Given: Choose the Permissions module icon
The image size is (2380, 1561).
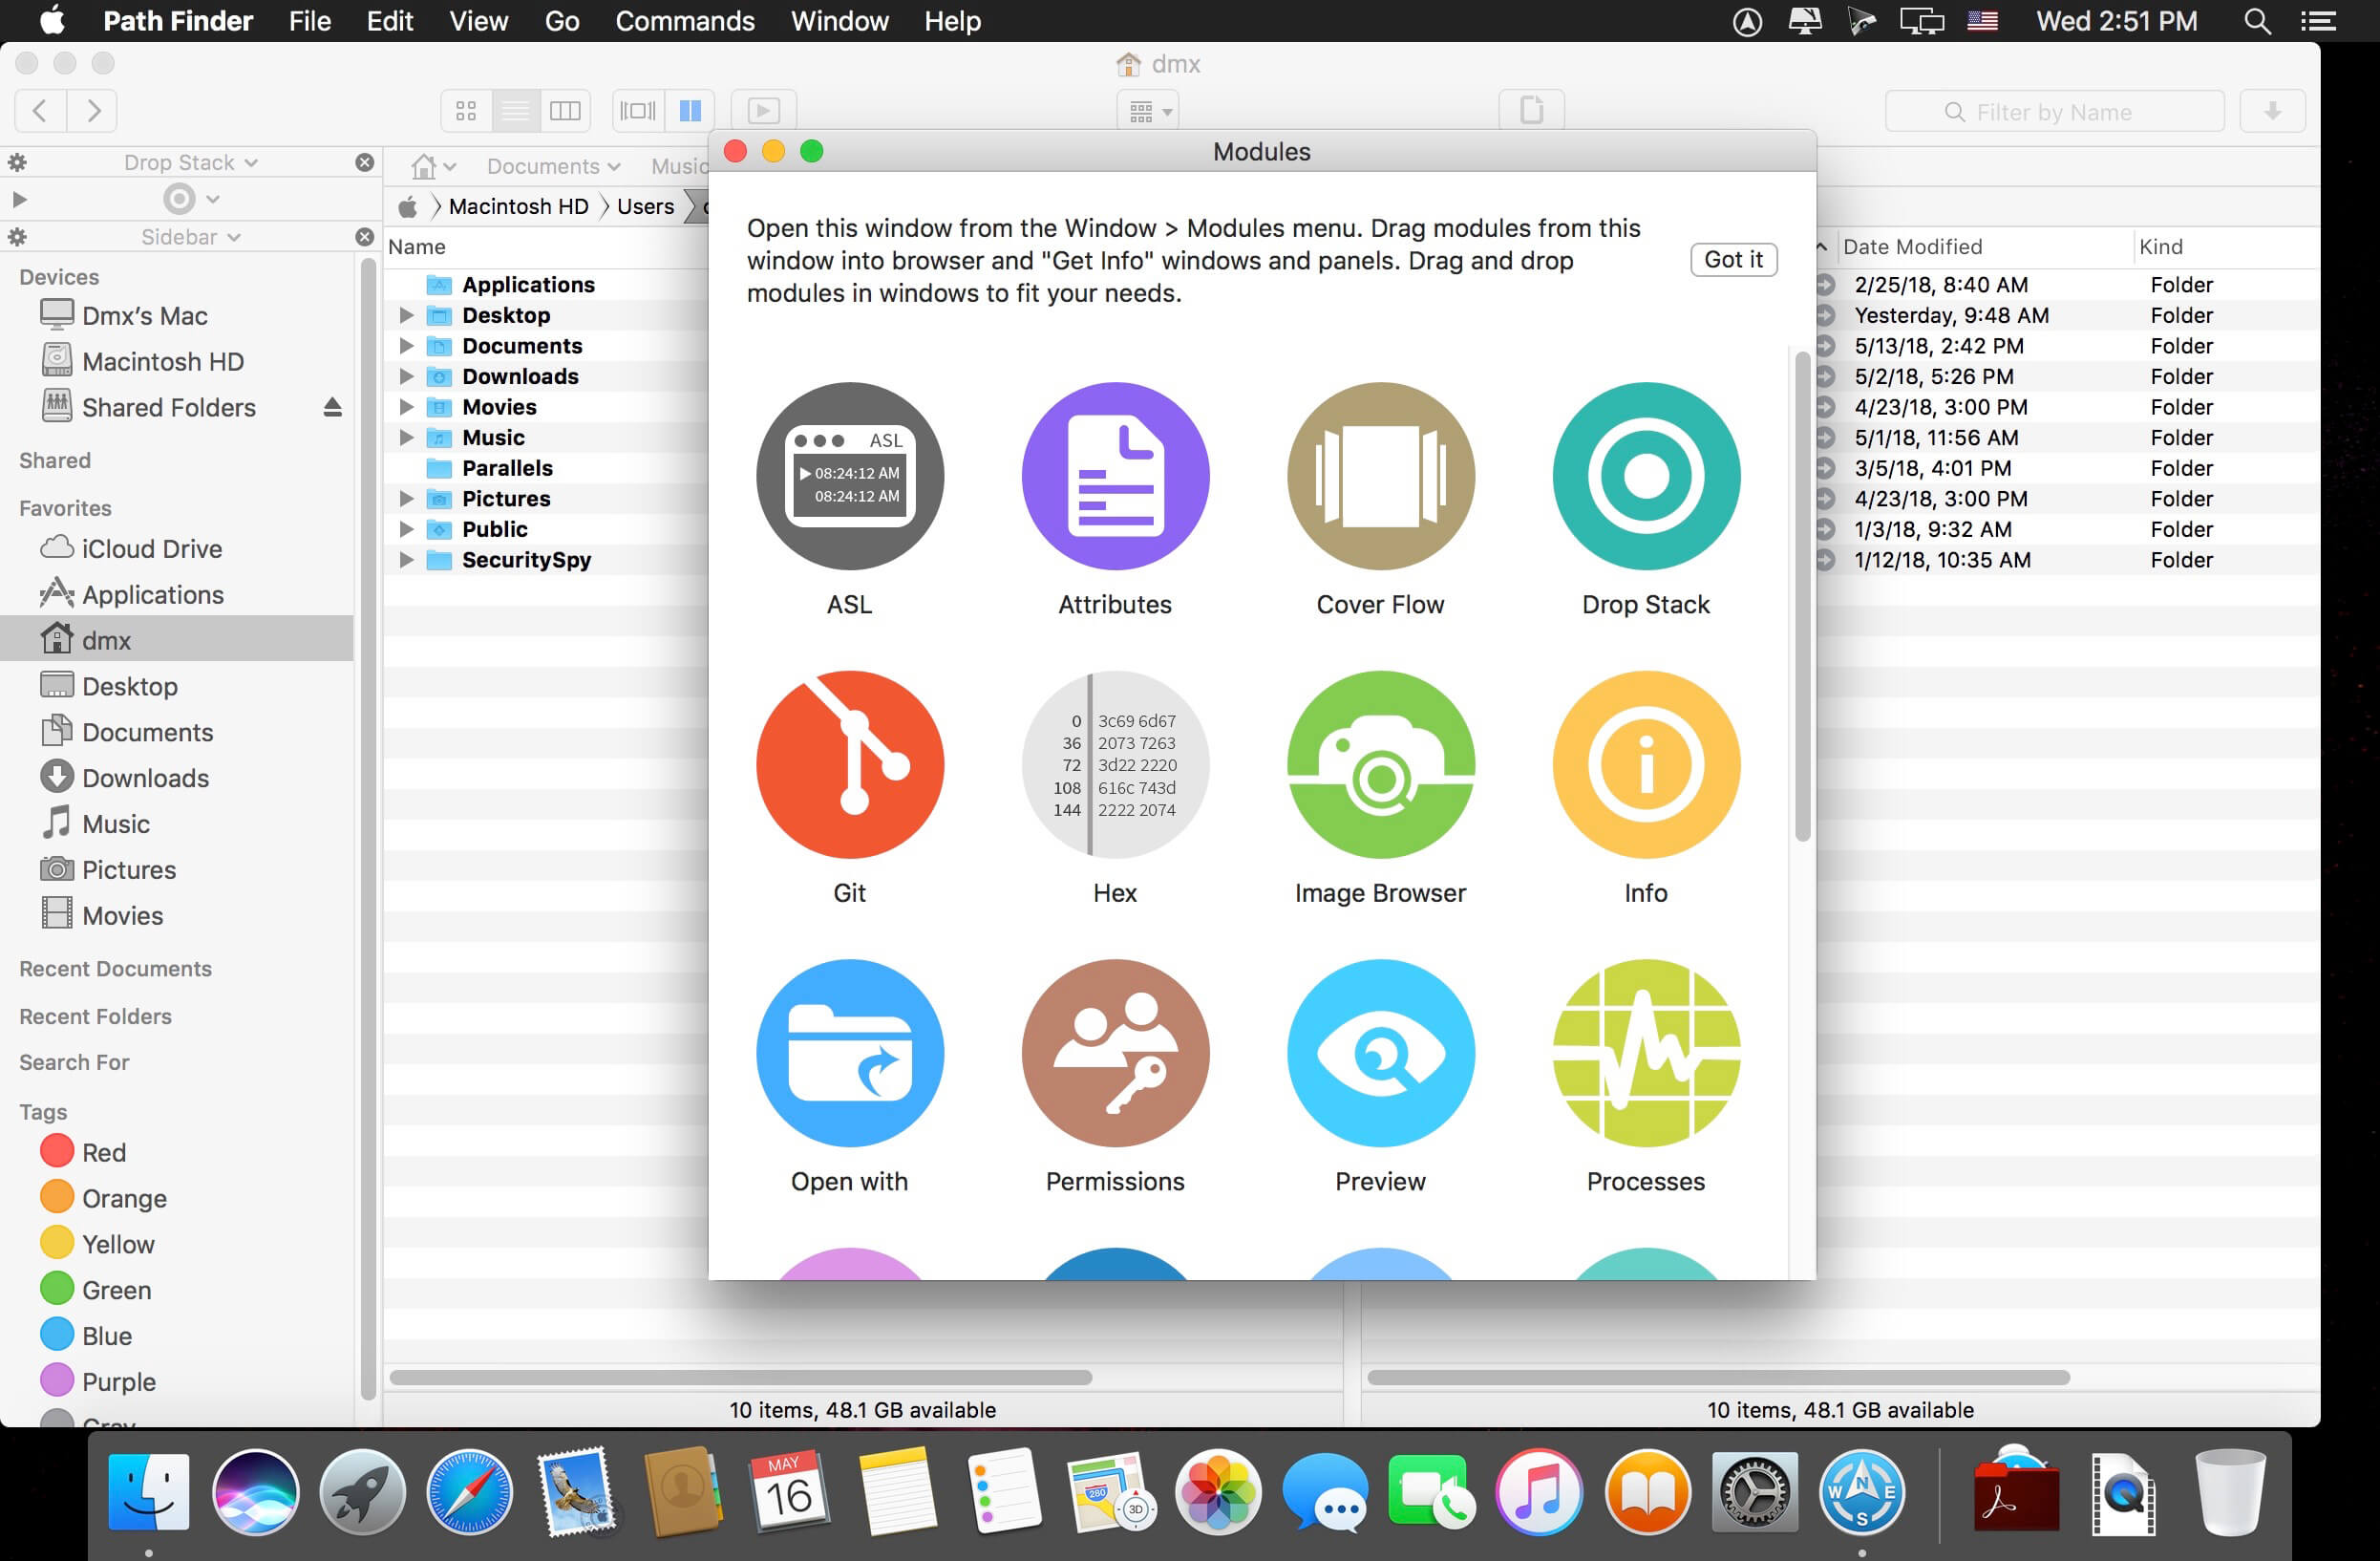Looking at the screenshot, I should pyautogui.click(x=1115, y=1052).
